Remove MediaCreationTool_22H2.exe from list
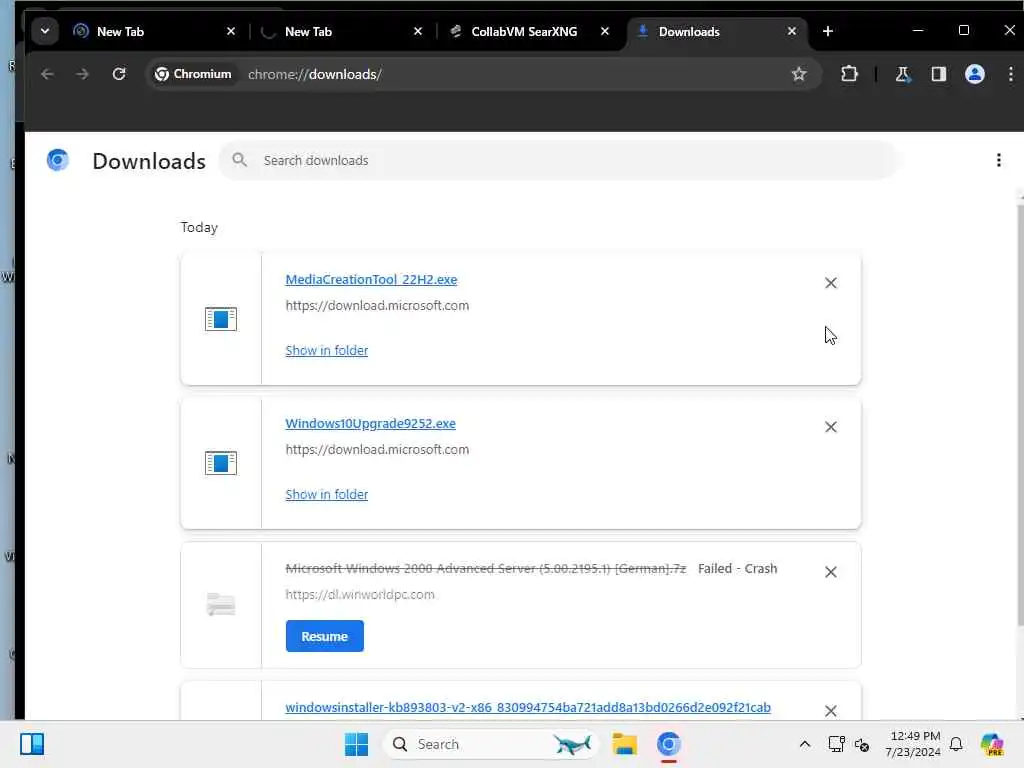The height and width of the screenshot is (768, 1024). 831,283
